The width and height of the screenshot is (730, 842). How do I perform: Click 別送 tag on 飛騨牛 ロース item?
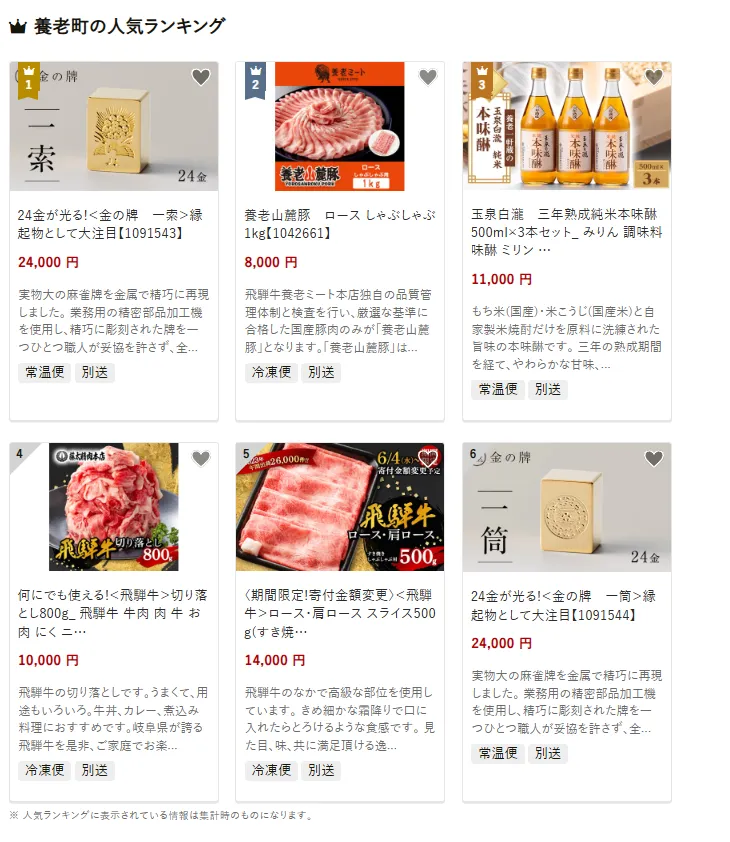click(x=321, y=770)
